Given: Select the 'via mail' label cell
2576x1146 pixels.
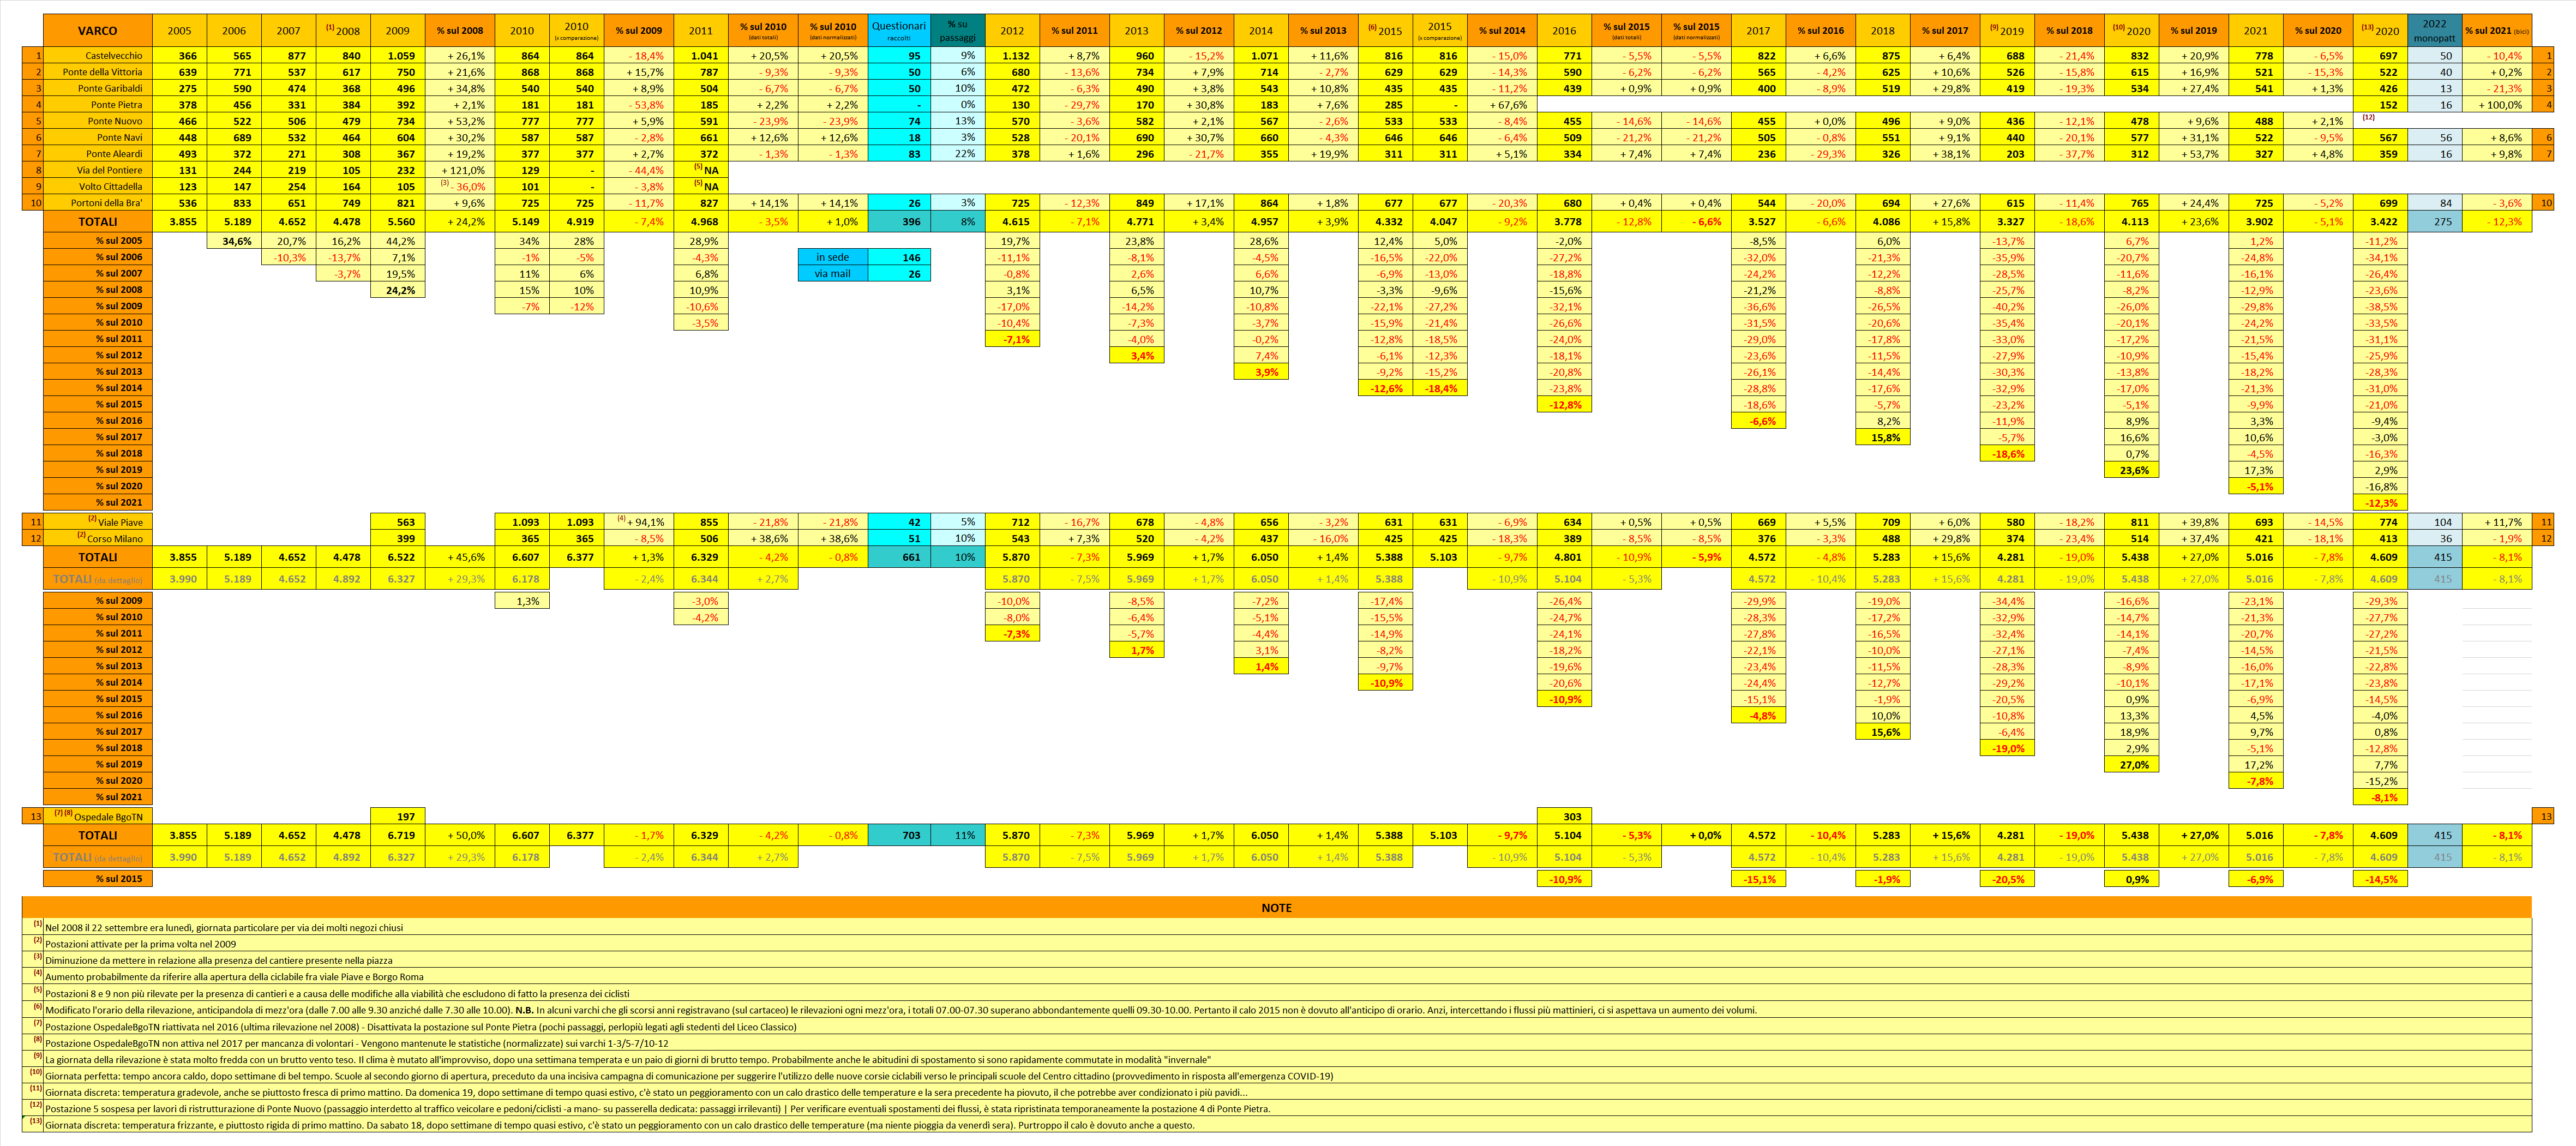Looking at the screenshot, I should pyautogui.click(x=833, y=273).
